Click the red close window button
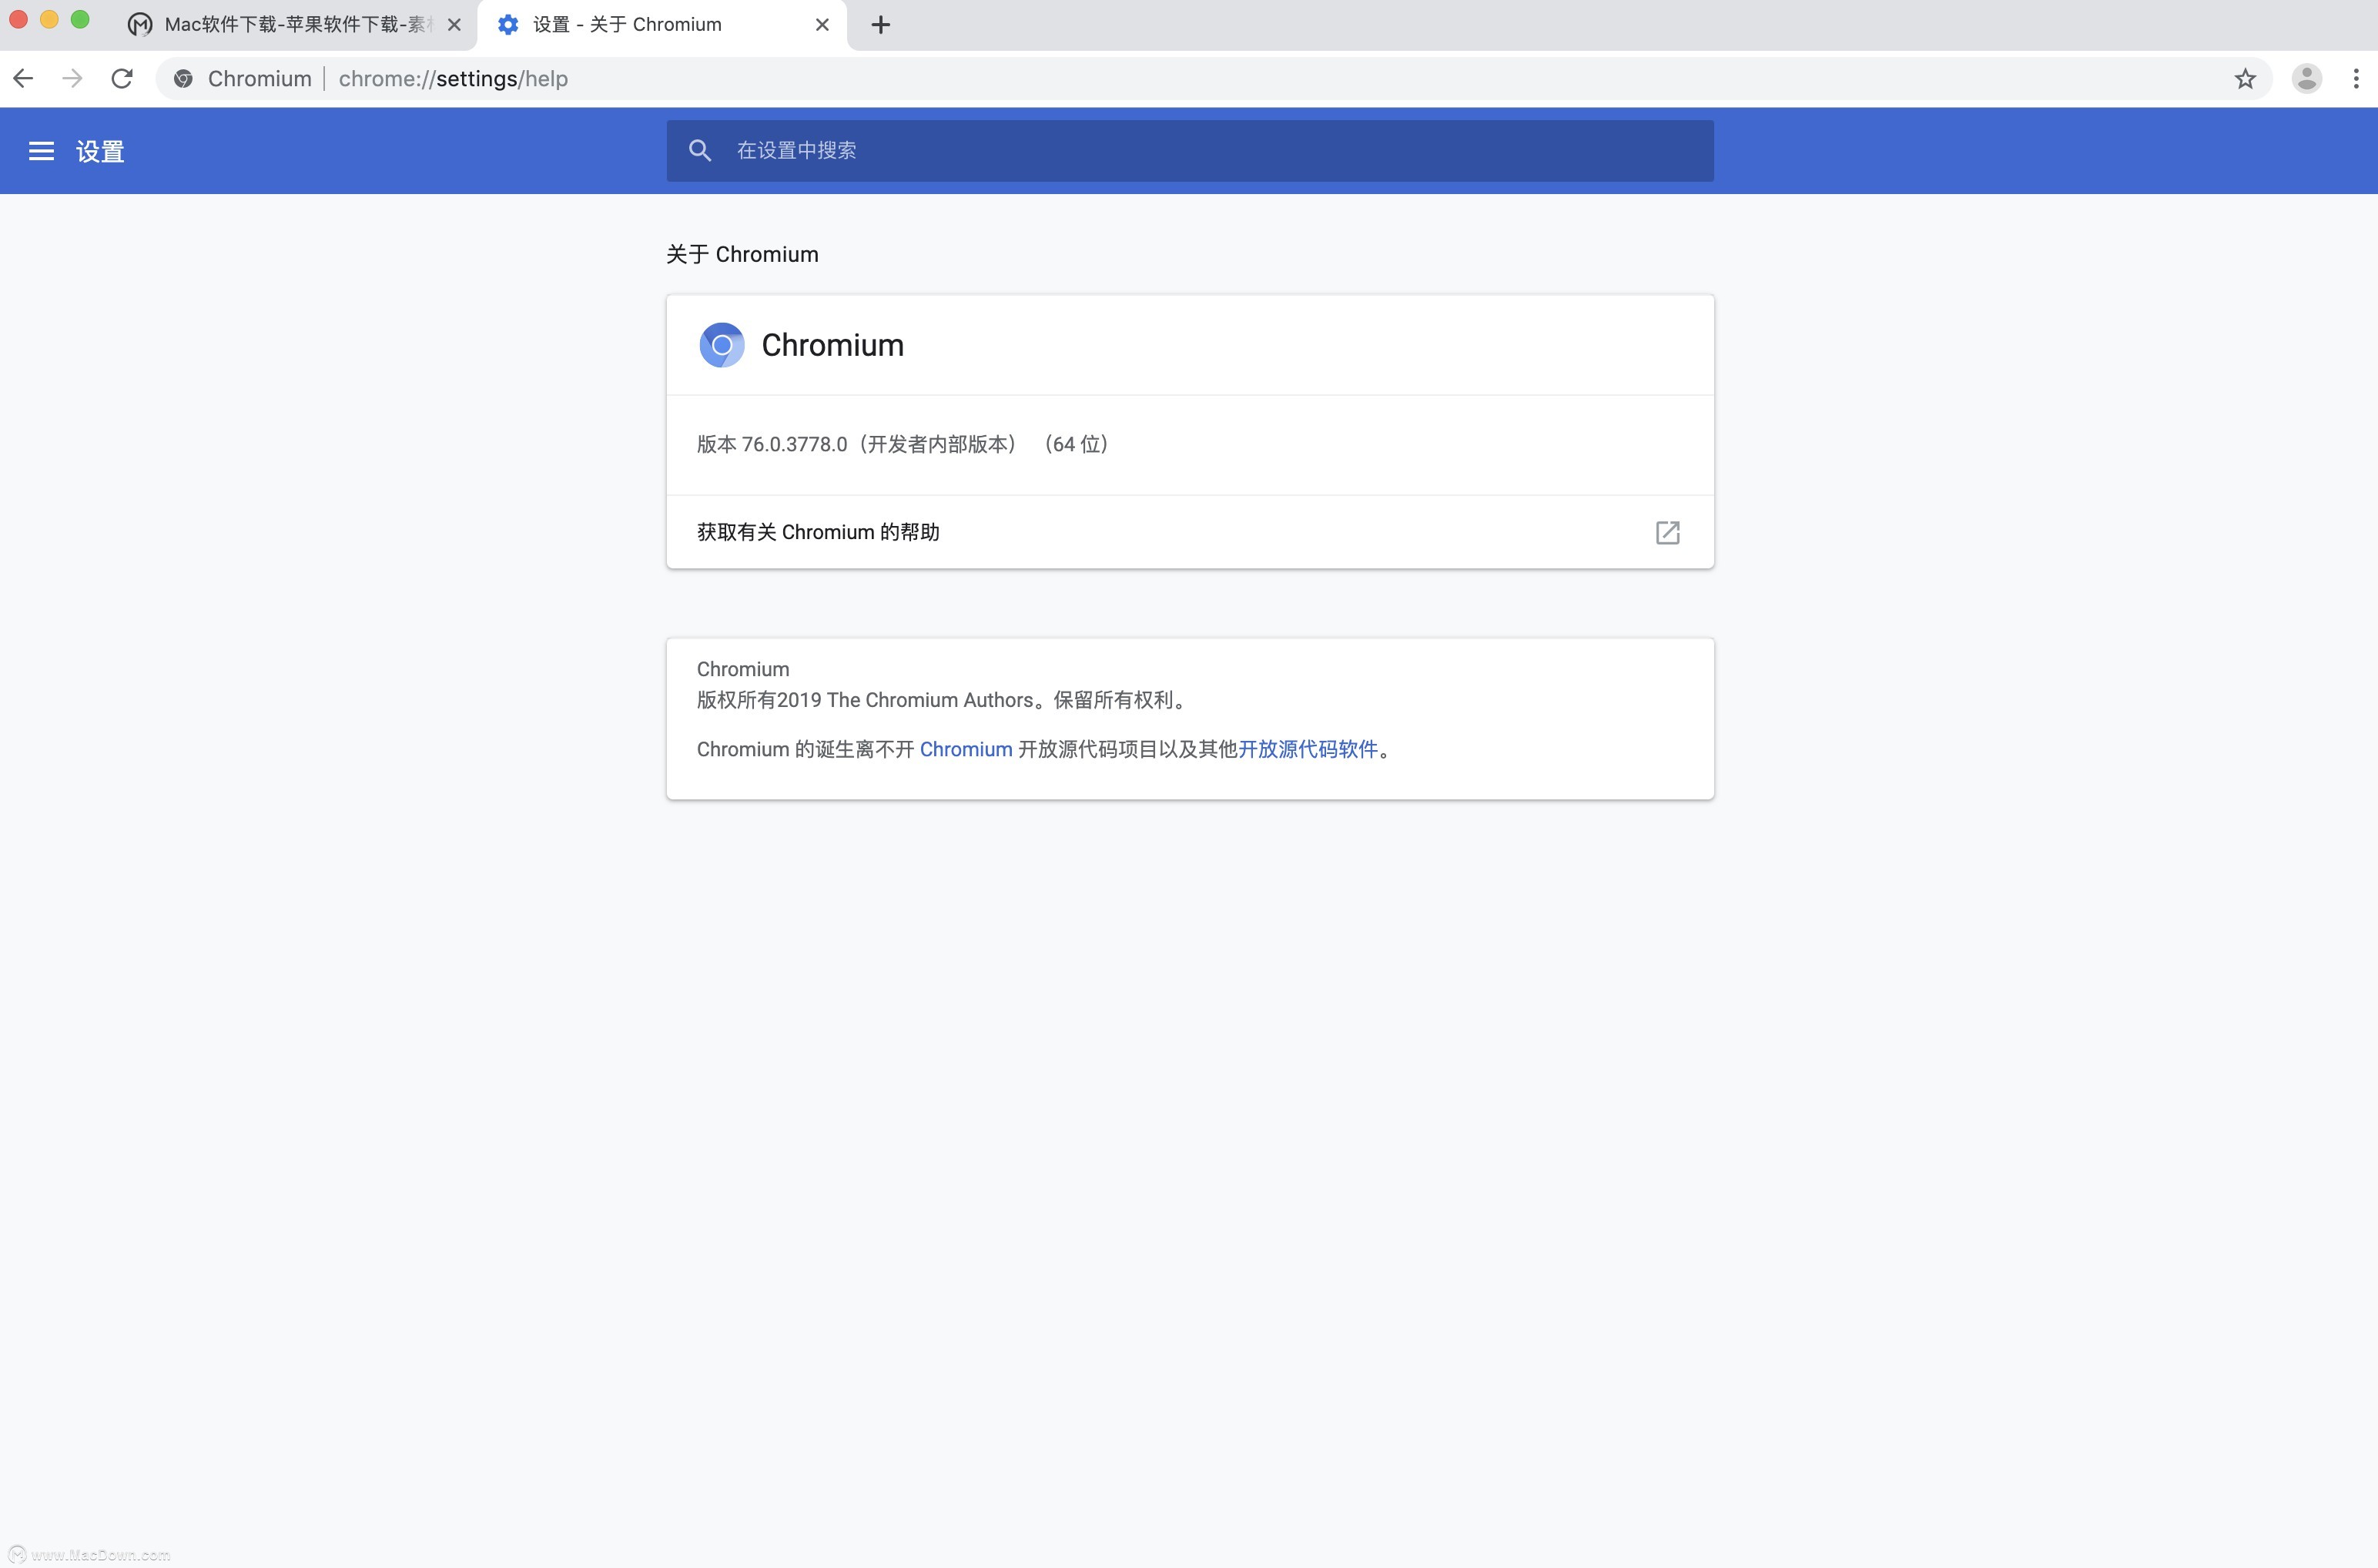This screenshot has height=1568, width=2378. coord(18,19)
